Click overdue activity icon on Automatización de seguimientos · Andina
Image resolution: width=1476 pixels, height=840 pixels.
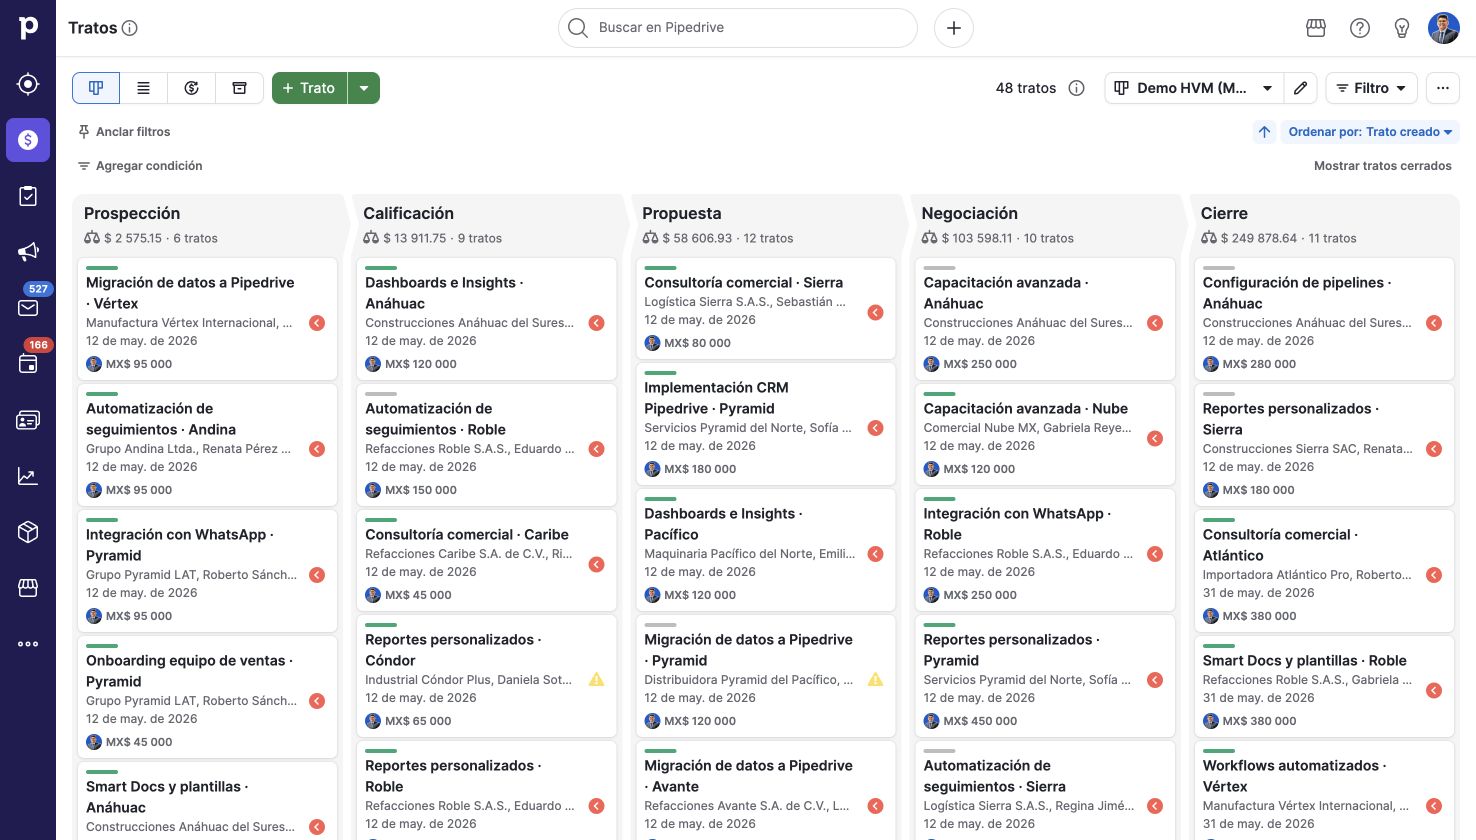pos(317,449)
